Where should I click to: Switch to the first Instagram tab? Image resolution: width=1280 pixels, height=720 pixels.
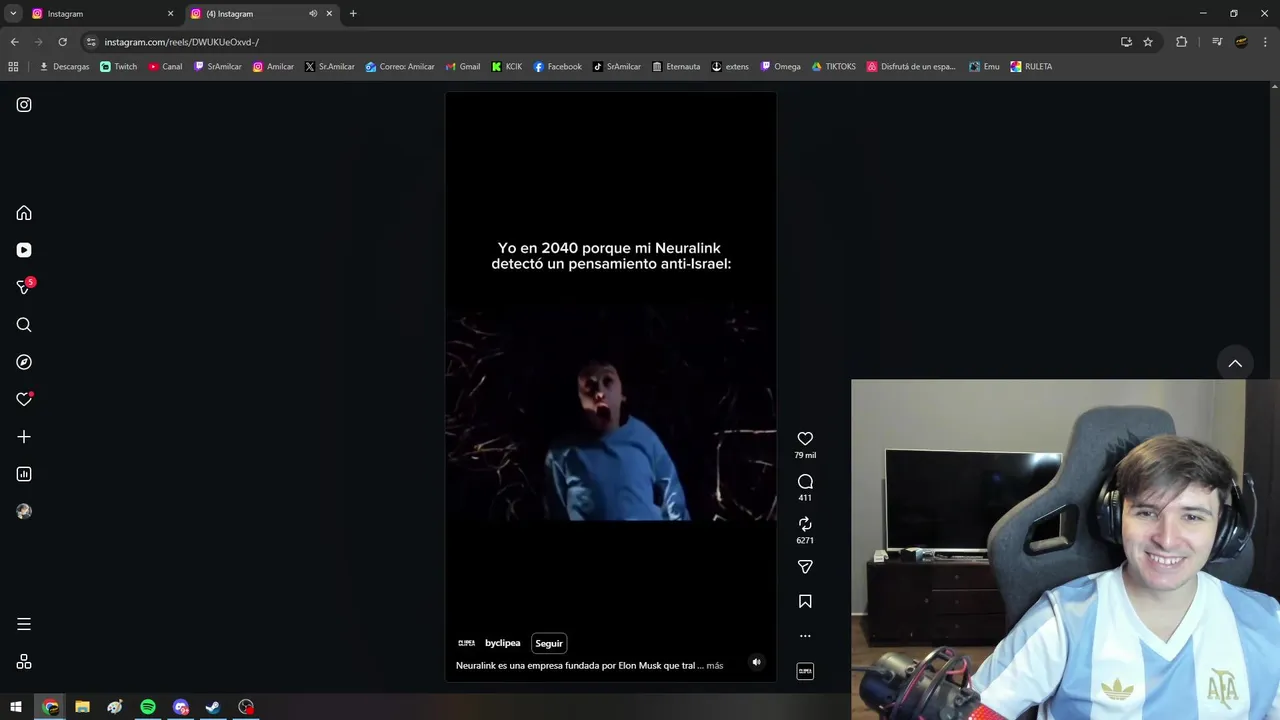[103, 14]
